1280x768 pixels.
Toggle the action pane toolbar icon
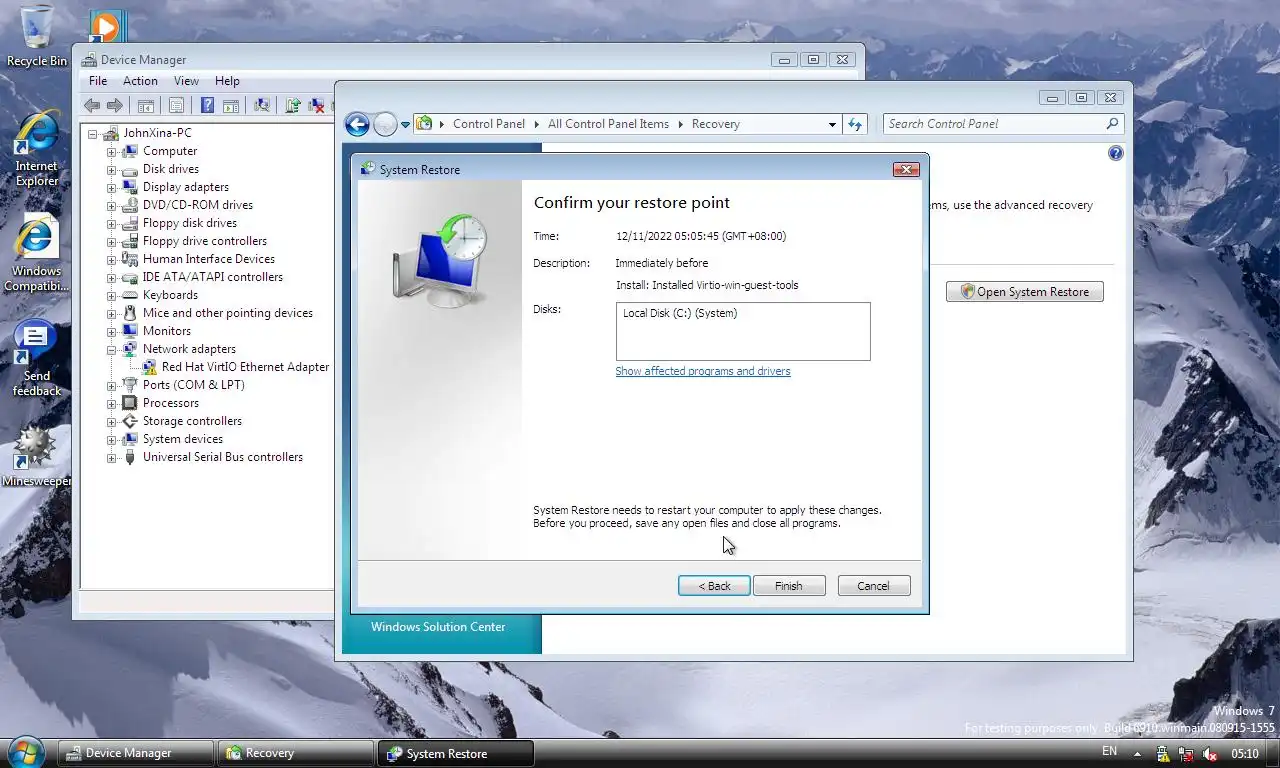point(231,105)
